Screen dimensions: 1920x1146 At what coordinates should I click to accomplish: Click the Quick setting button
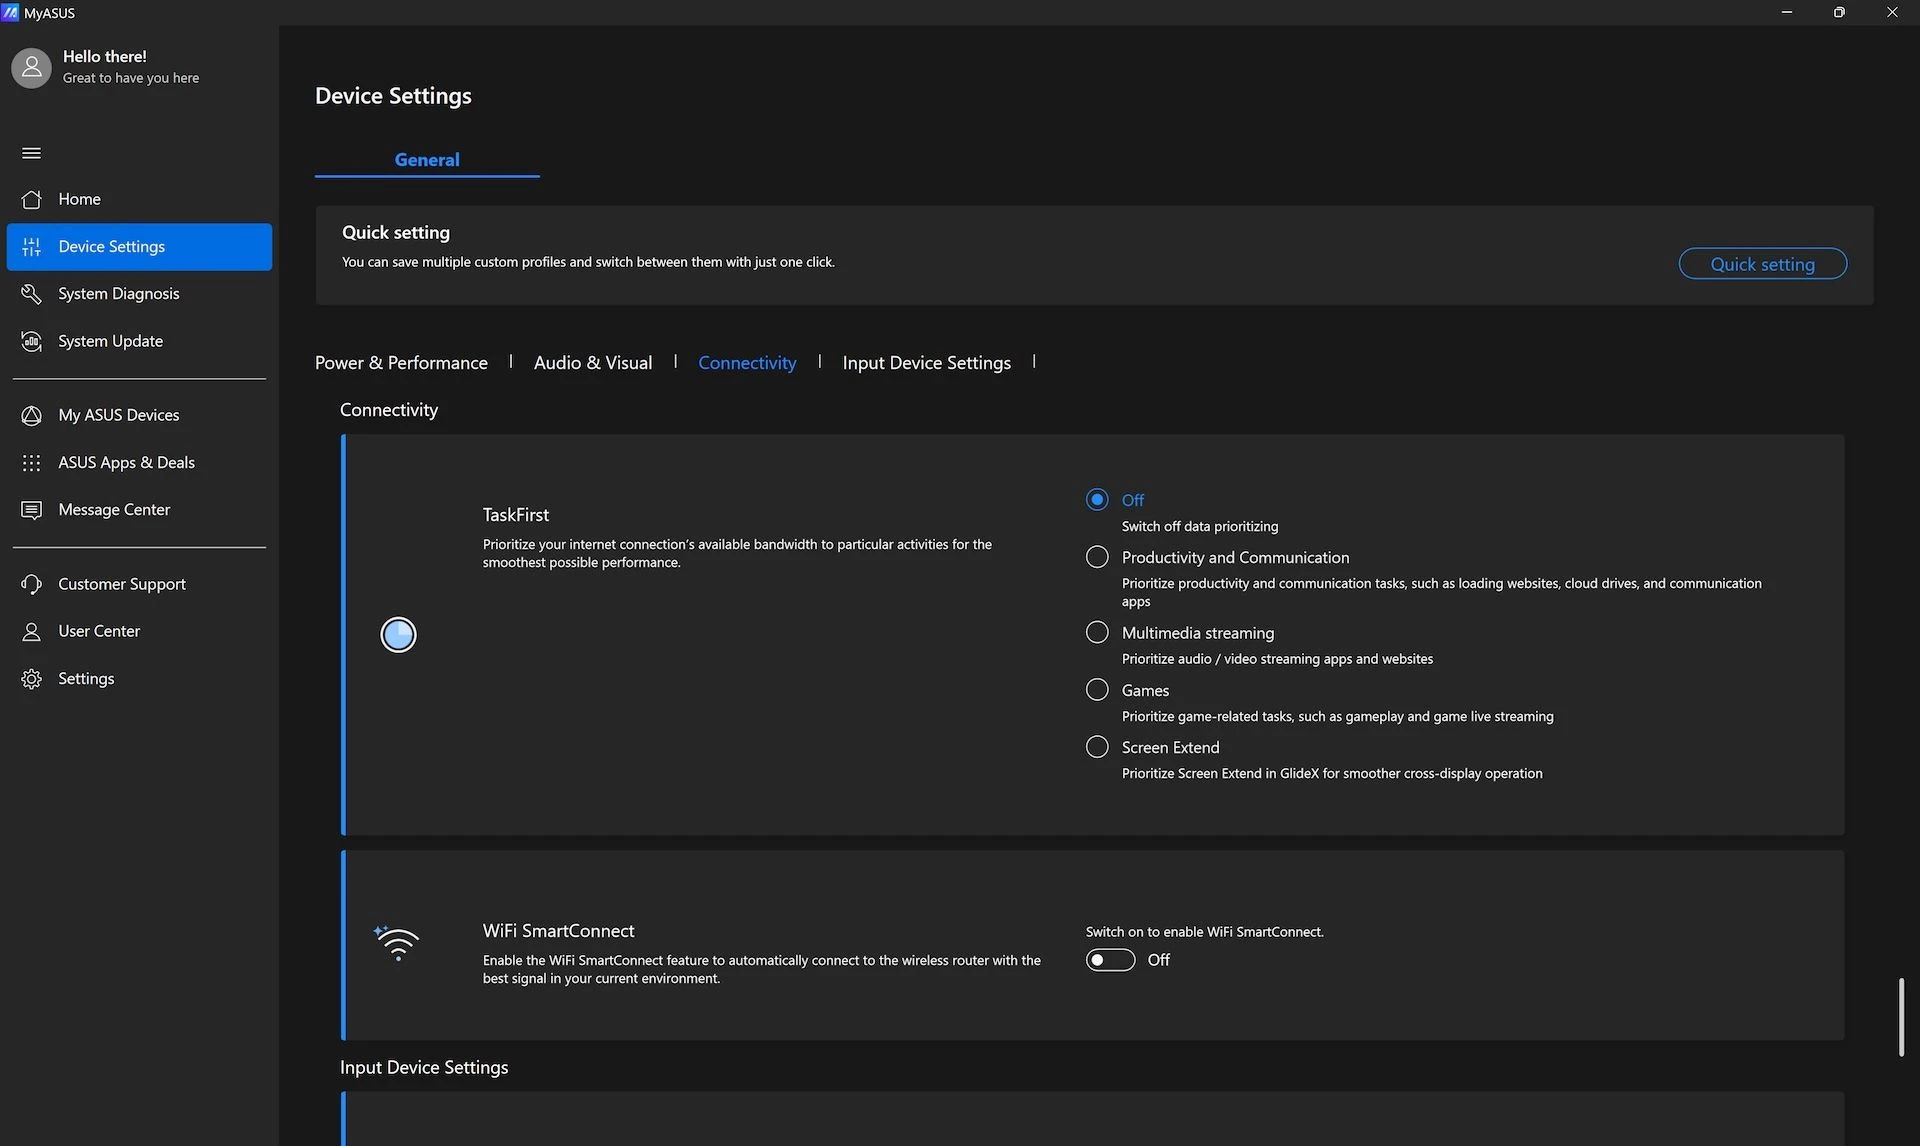click(1762, 264)
